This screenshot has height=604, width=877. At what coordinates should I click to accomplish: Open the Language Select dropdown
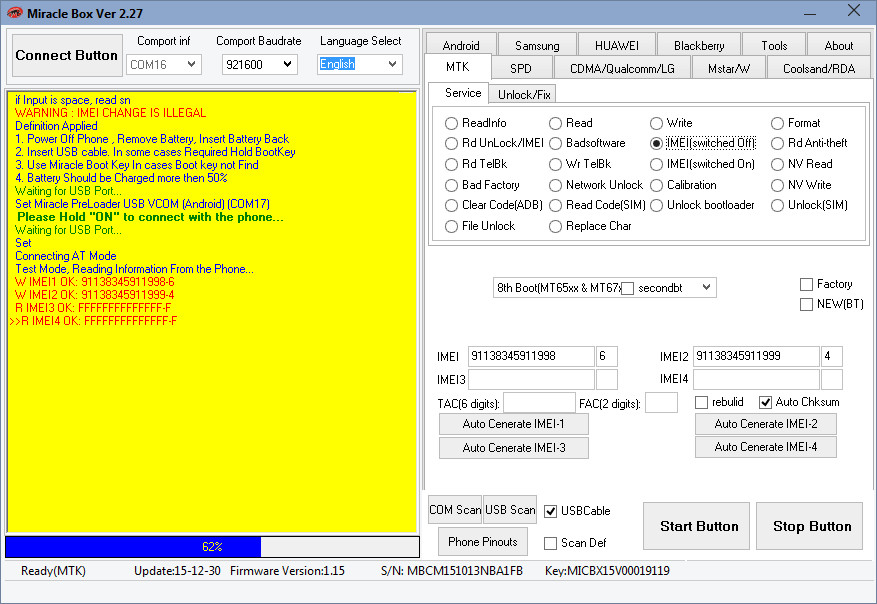click(x=360, y=64)
